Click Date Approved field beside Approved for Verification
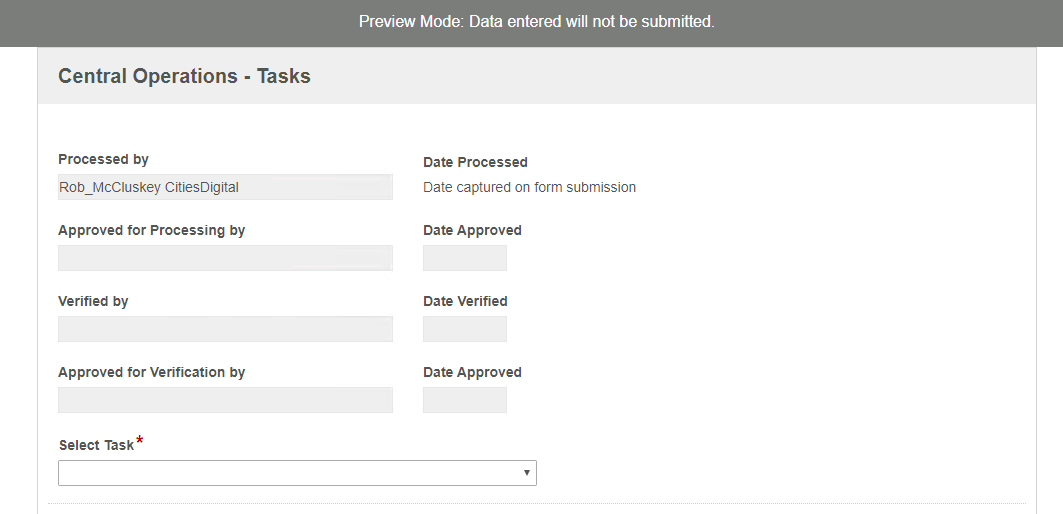 point(465,400)
